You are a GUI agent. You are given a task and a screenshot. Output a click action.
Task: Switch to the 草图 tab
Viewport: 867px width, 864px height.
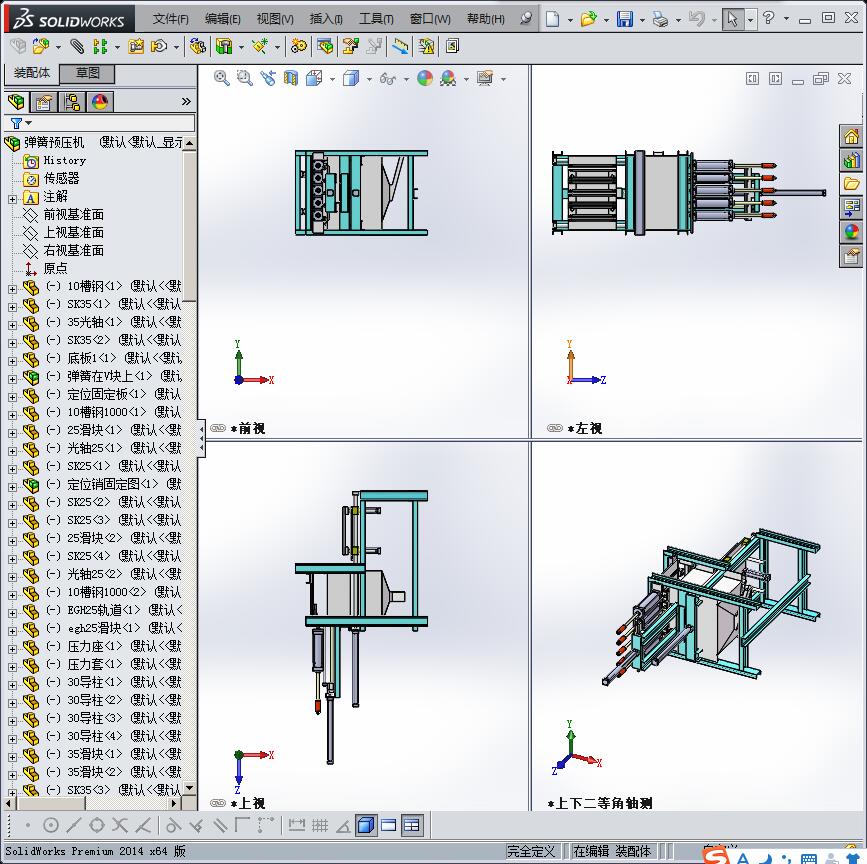click(88, 73)
